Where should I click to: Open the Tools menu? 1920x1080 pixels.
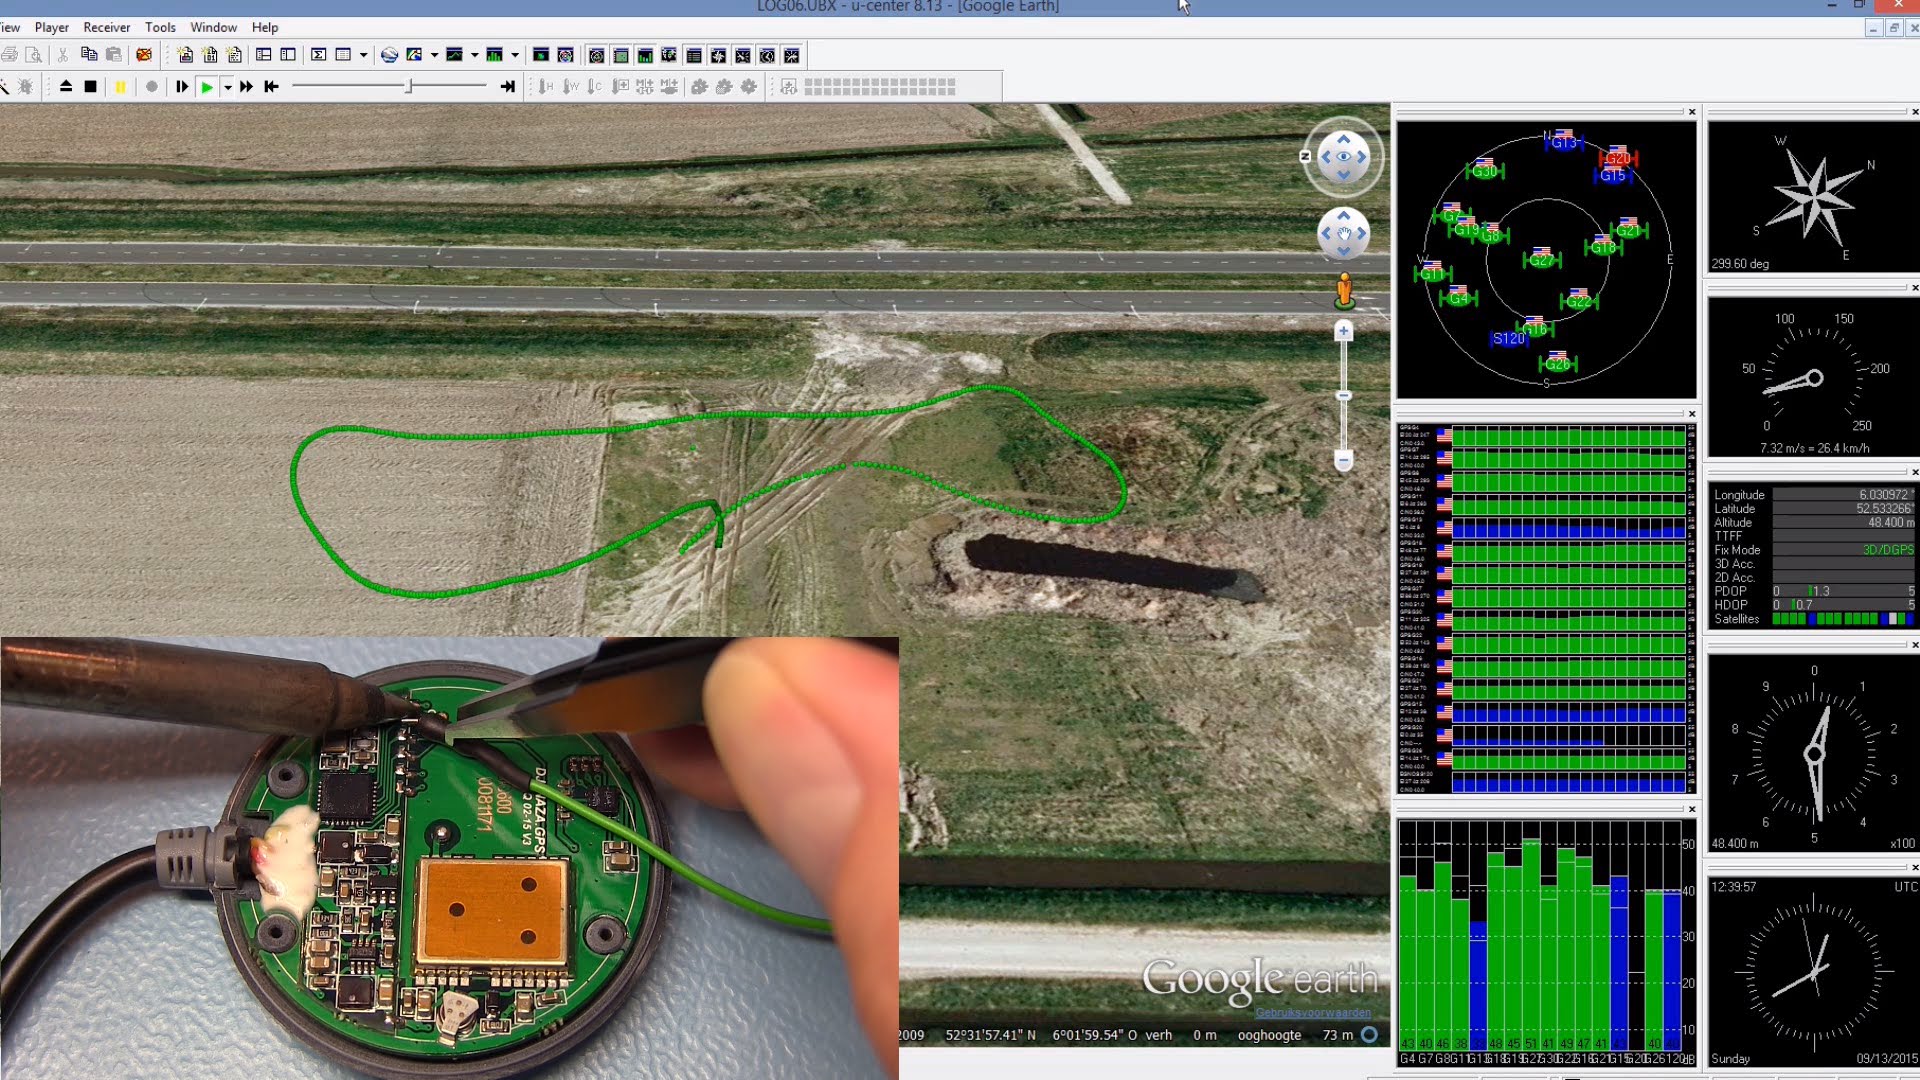160,27
